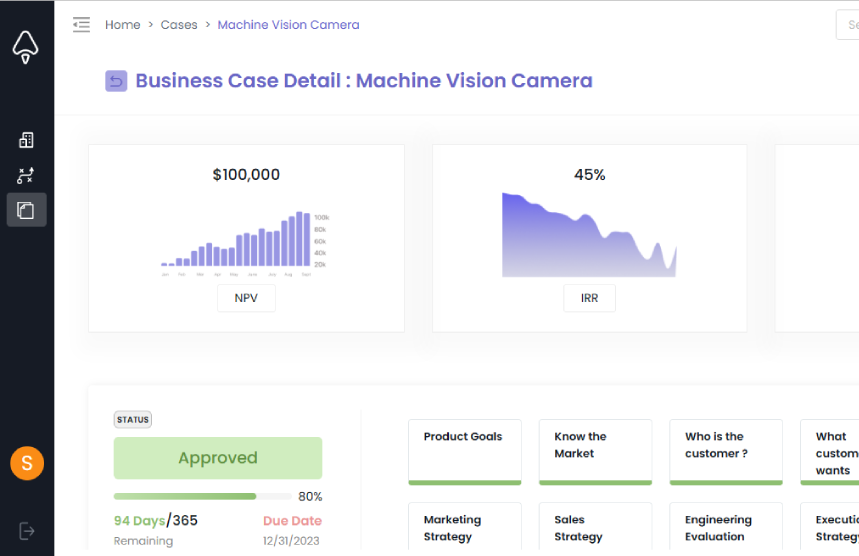Click the rocket logo in sidebar
The height and width of the screenshot is (556, 859).
(x=26, y=46)
